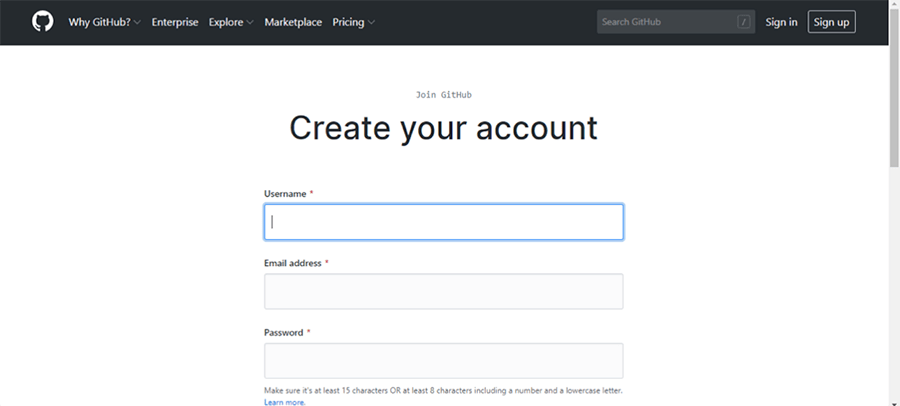Click the slash shortcut icon in search
The image size is (900, 406).
744,22
